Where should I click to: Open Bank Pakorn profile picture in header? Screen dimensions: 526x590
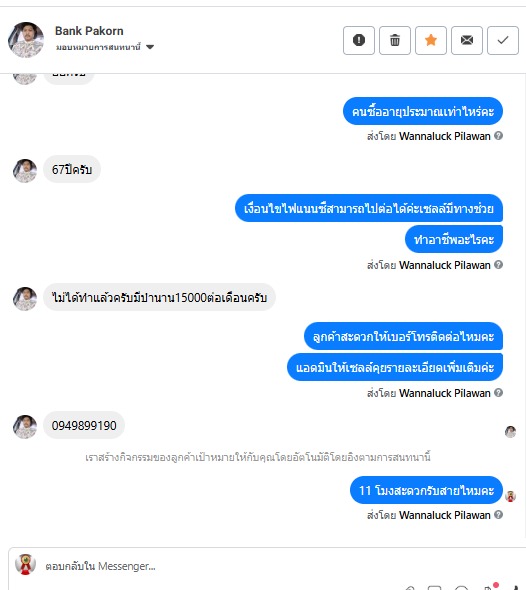point(26,40)
